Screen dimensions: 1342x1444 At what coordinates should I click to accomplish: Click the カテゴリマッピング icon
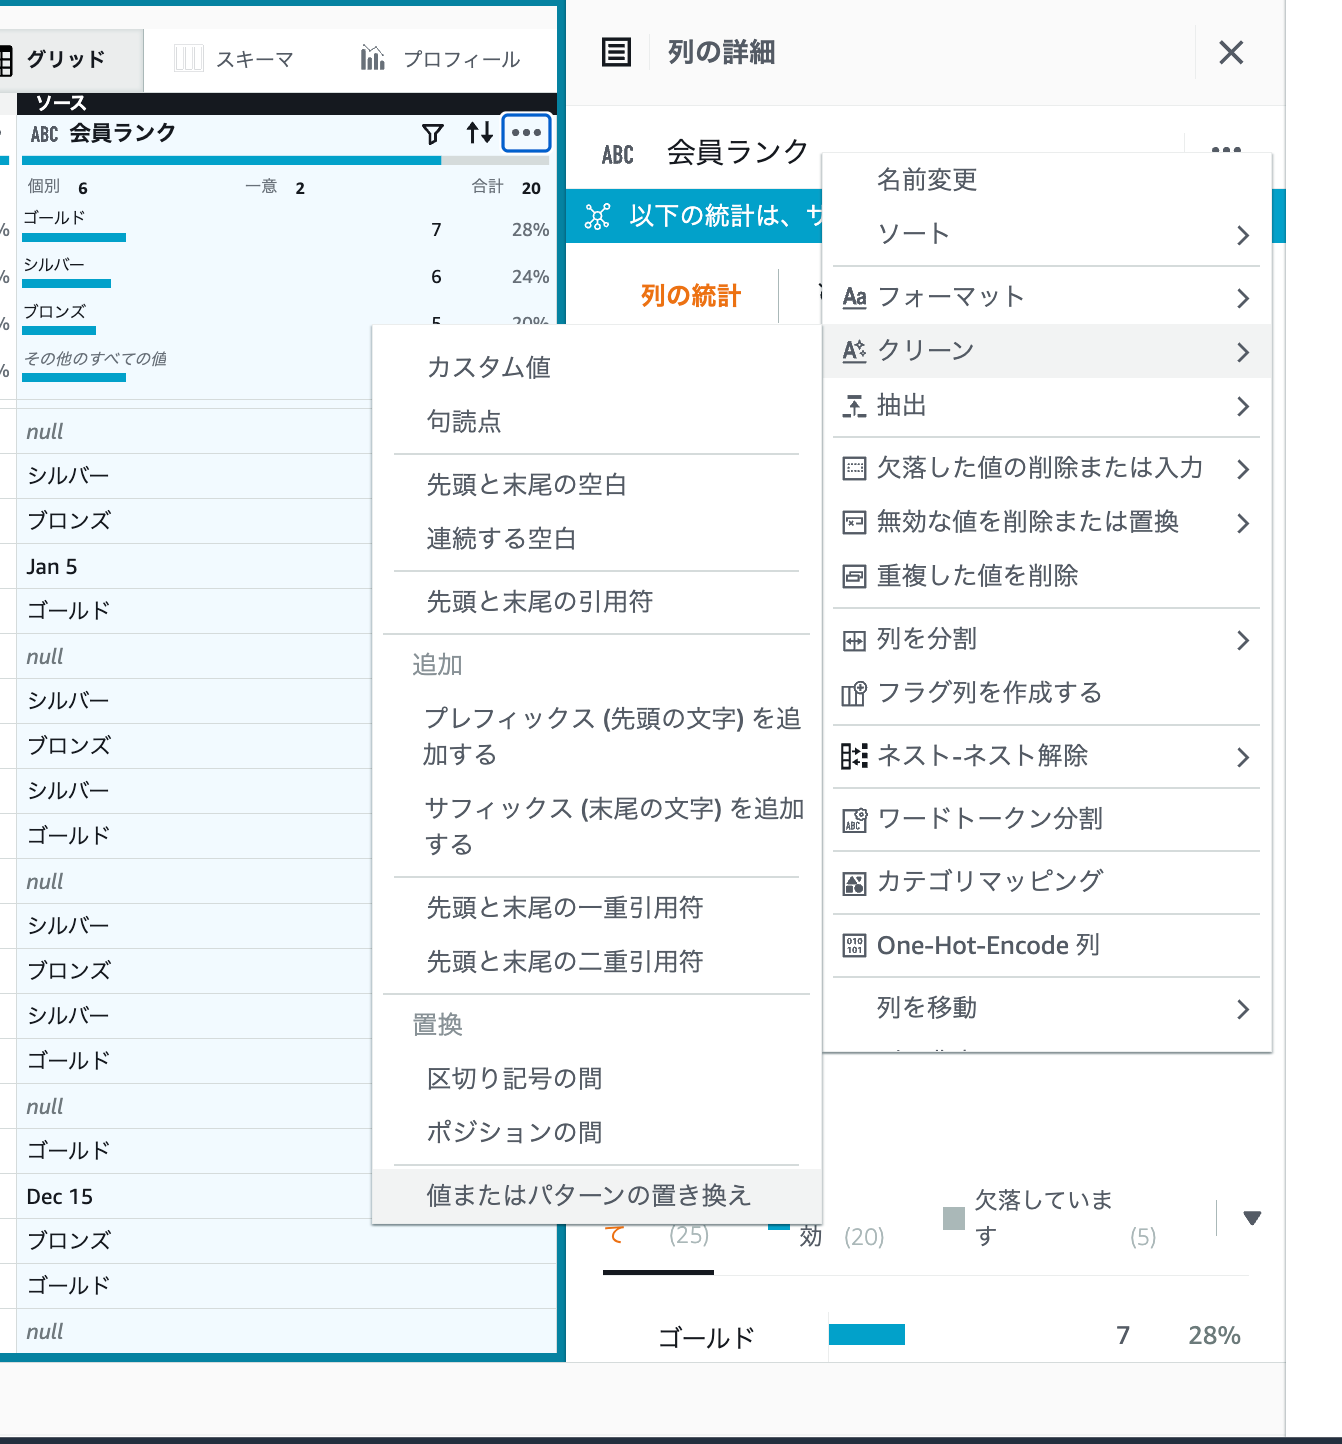854,883
